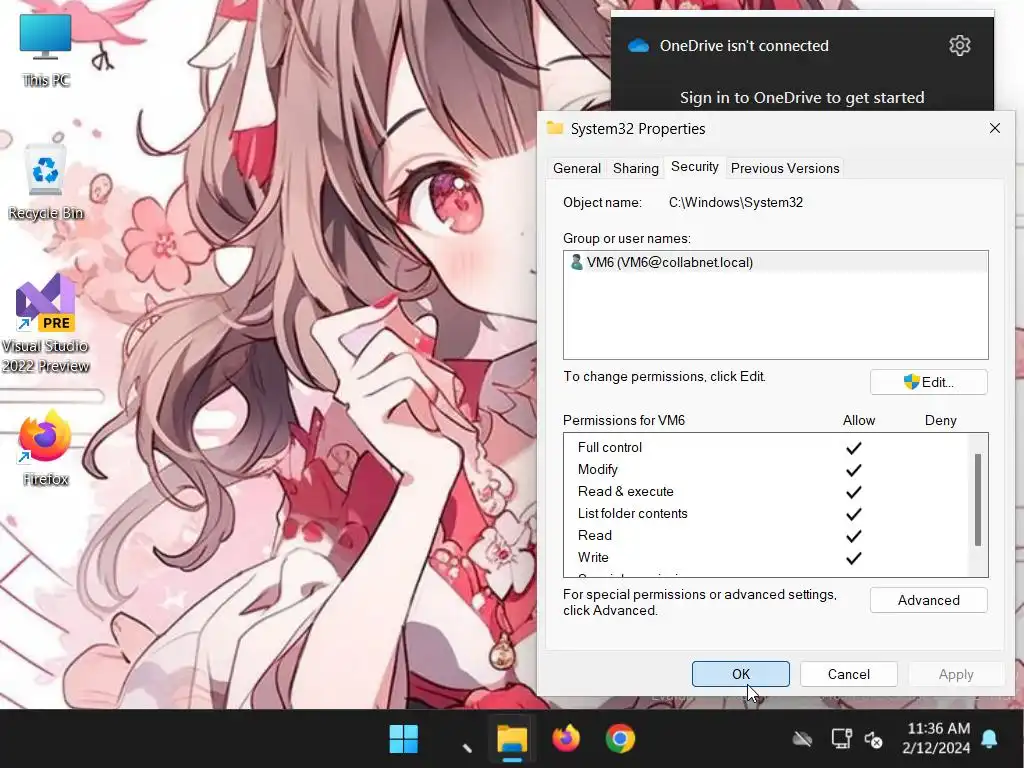Click List folder contents Allow checkmark

(x=854, y=514)
